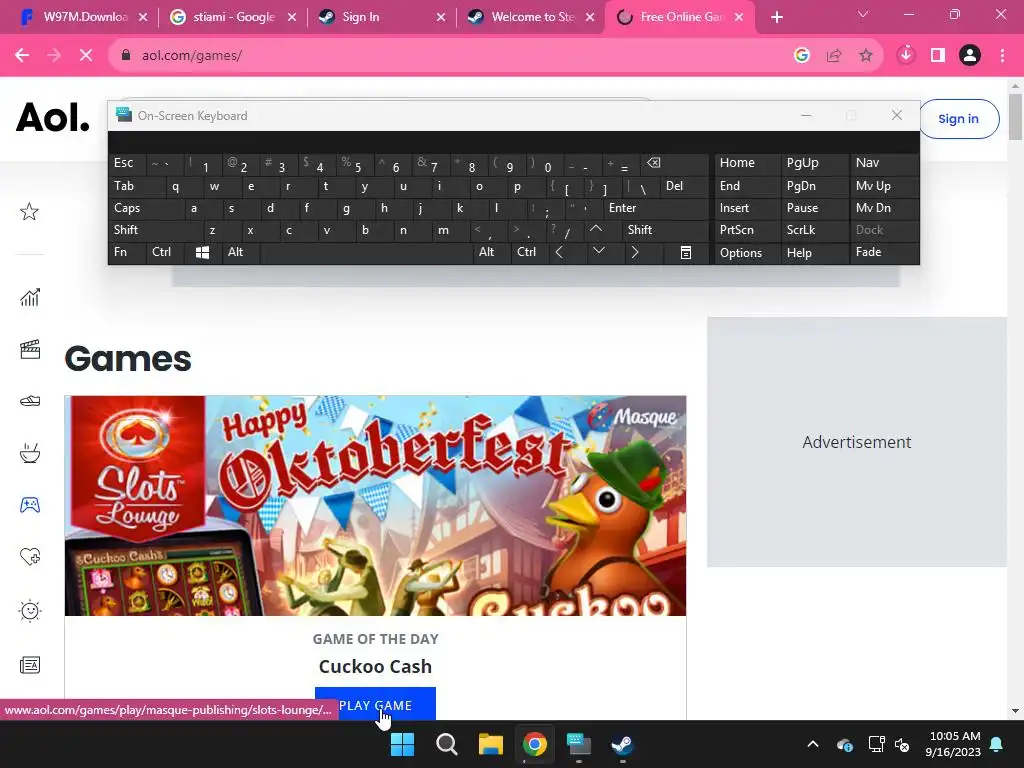
Task: Click the down arrow key on On-Screen Keyboard
Action: click(599, 251)
